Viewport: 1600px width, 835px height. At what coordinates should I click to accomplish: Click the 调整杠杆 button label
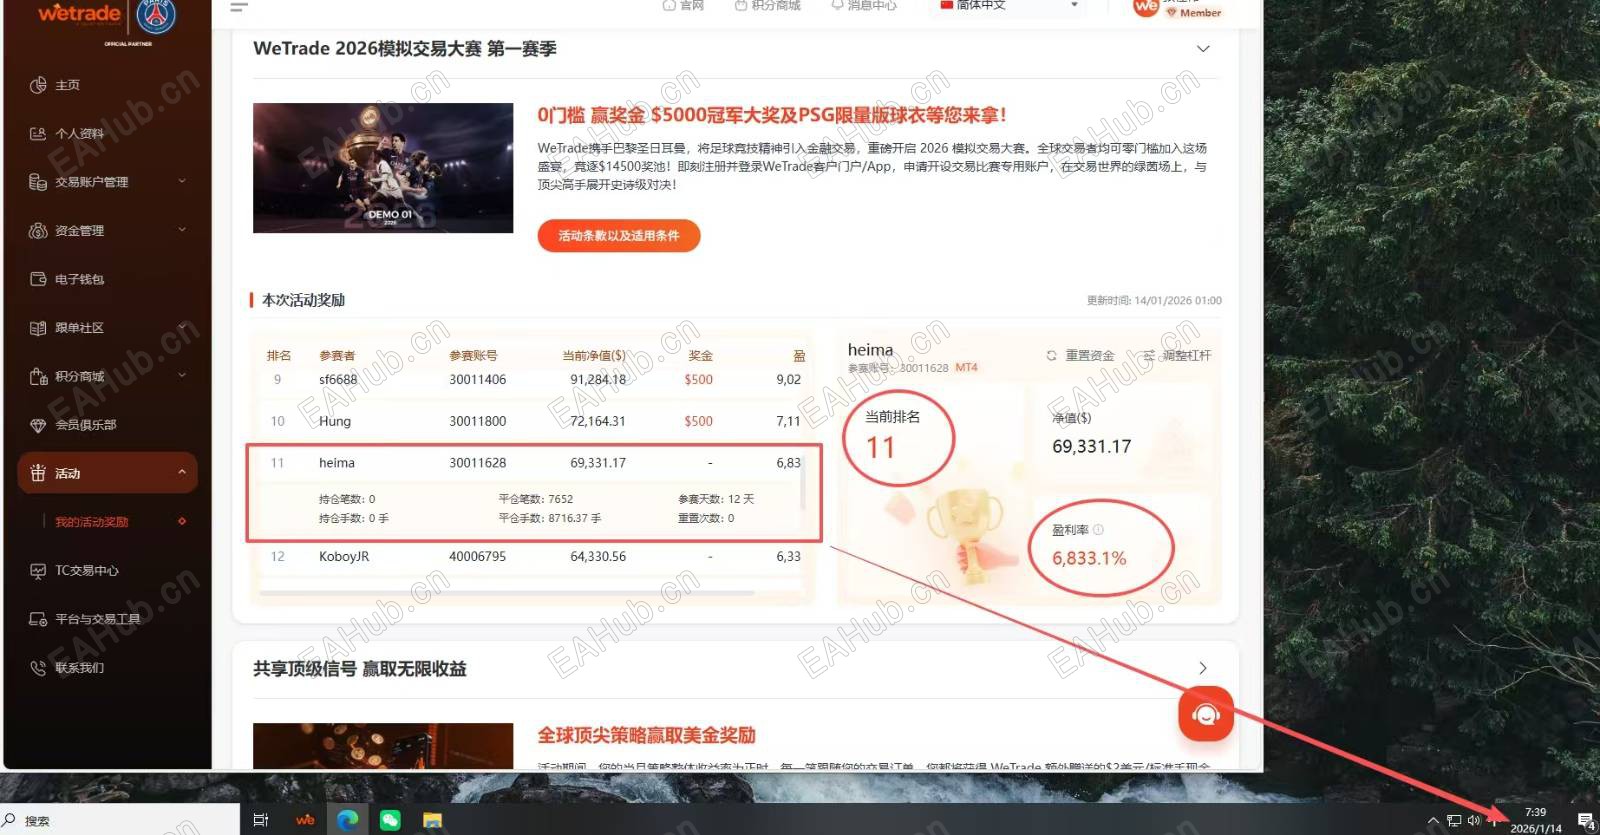[1187, 356]
